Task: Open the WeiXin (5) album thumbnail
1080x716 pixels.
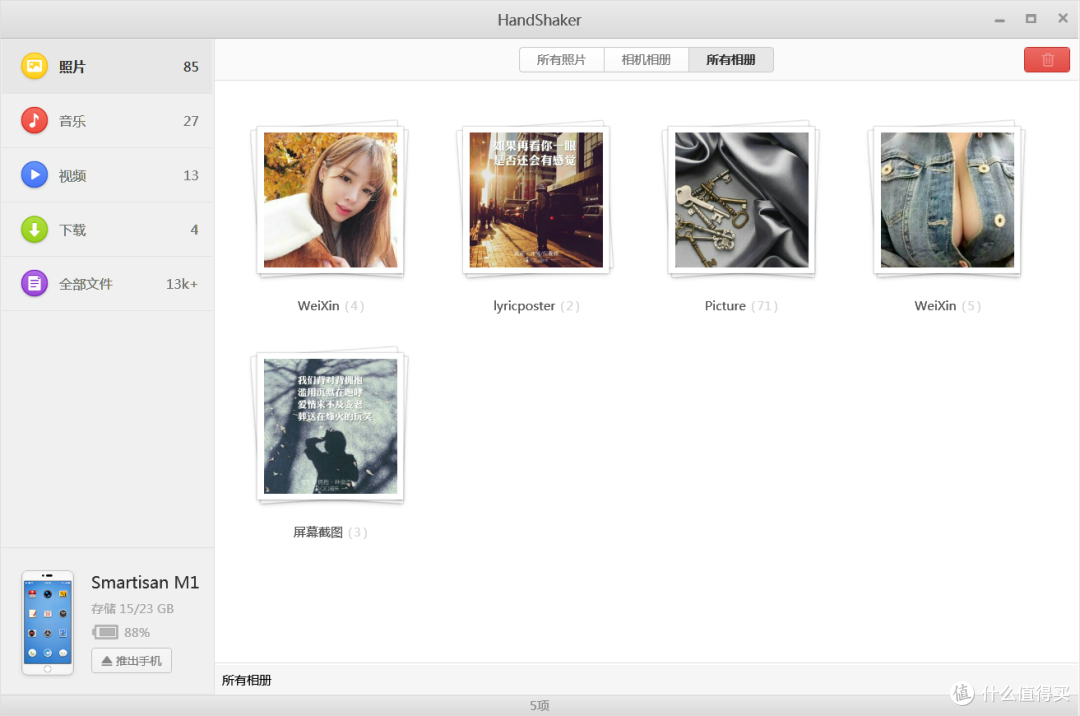Action: click(947, 200)
